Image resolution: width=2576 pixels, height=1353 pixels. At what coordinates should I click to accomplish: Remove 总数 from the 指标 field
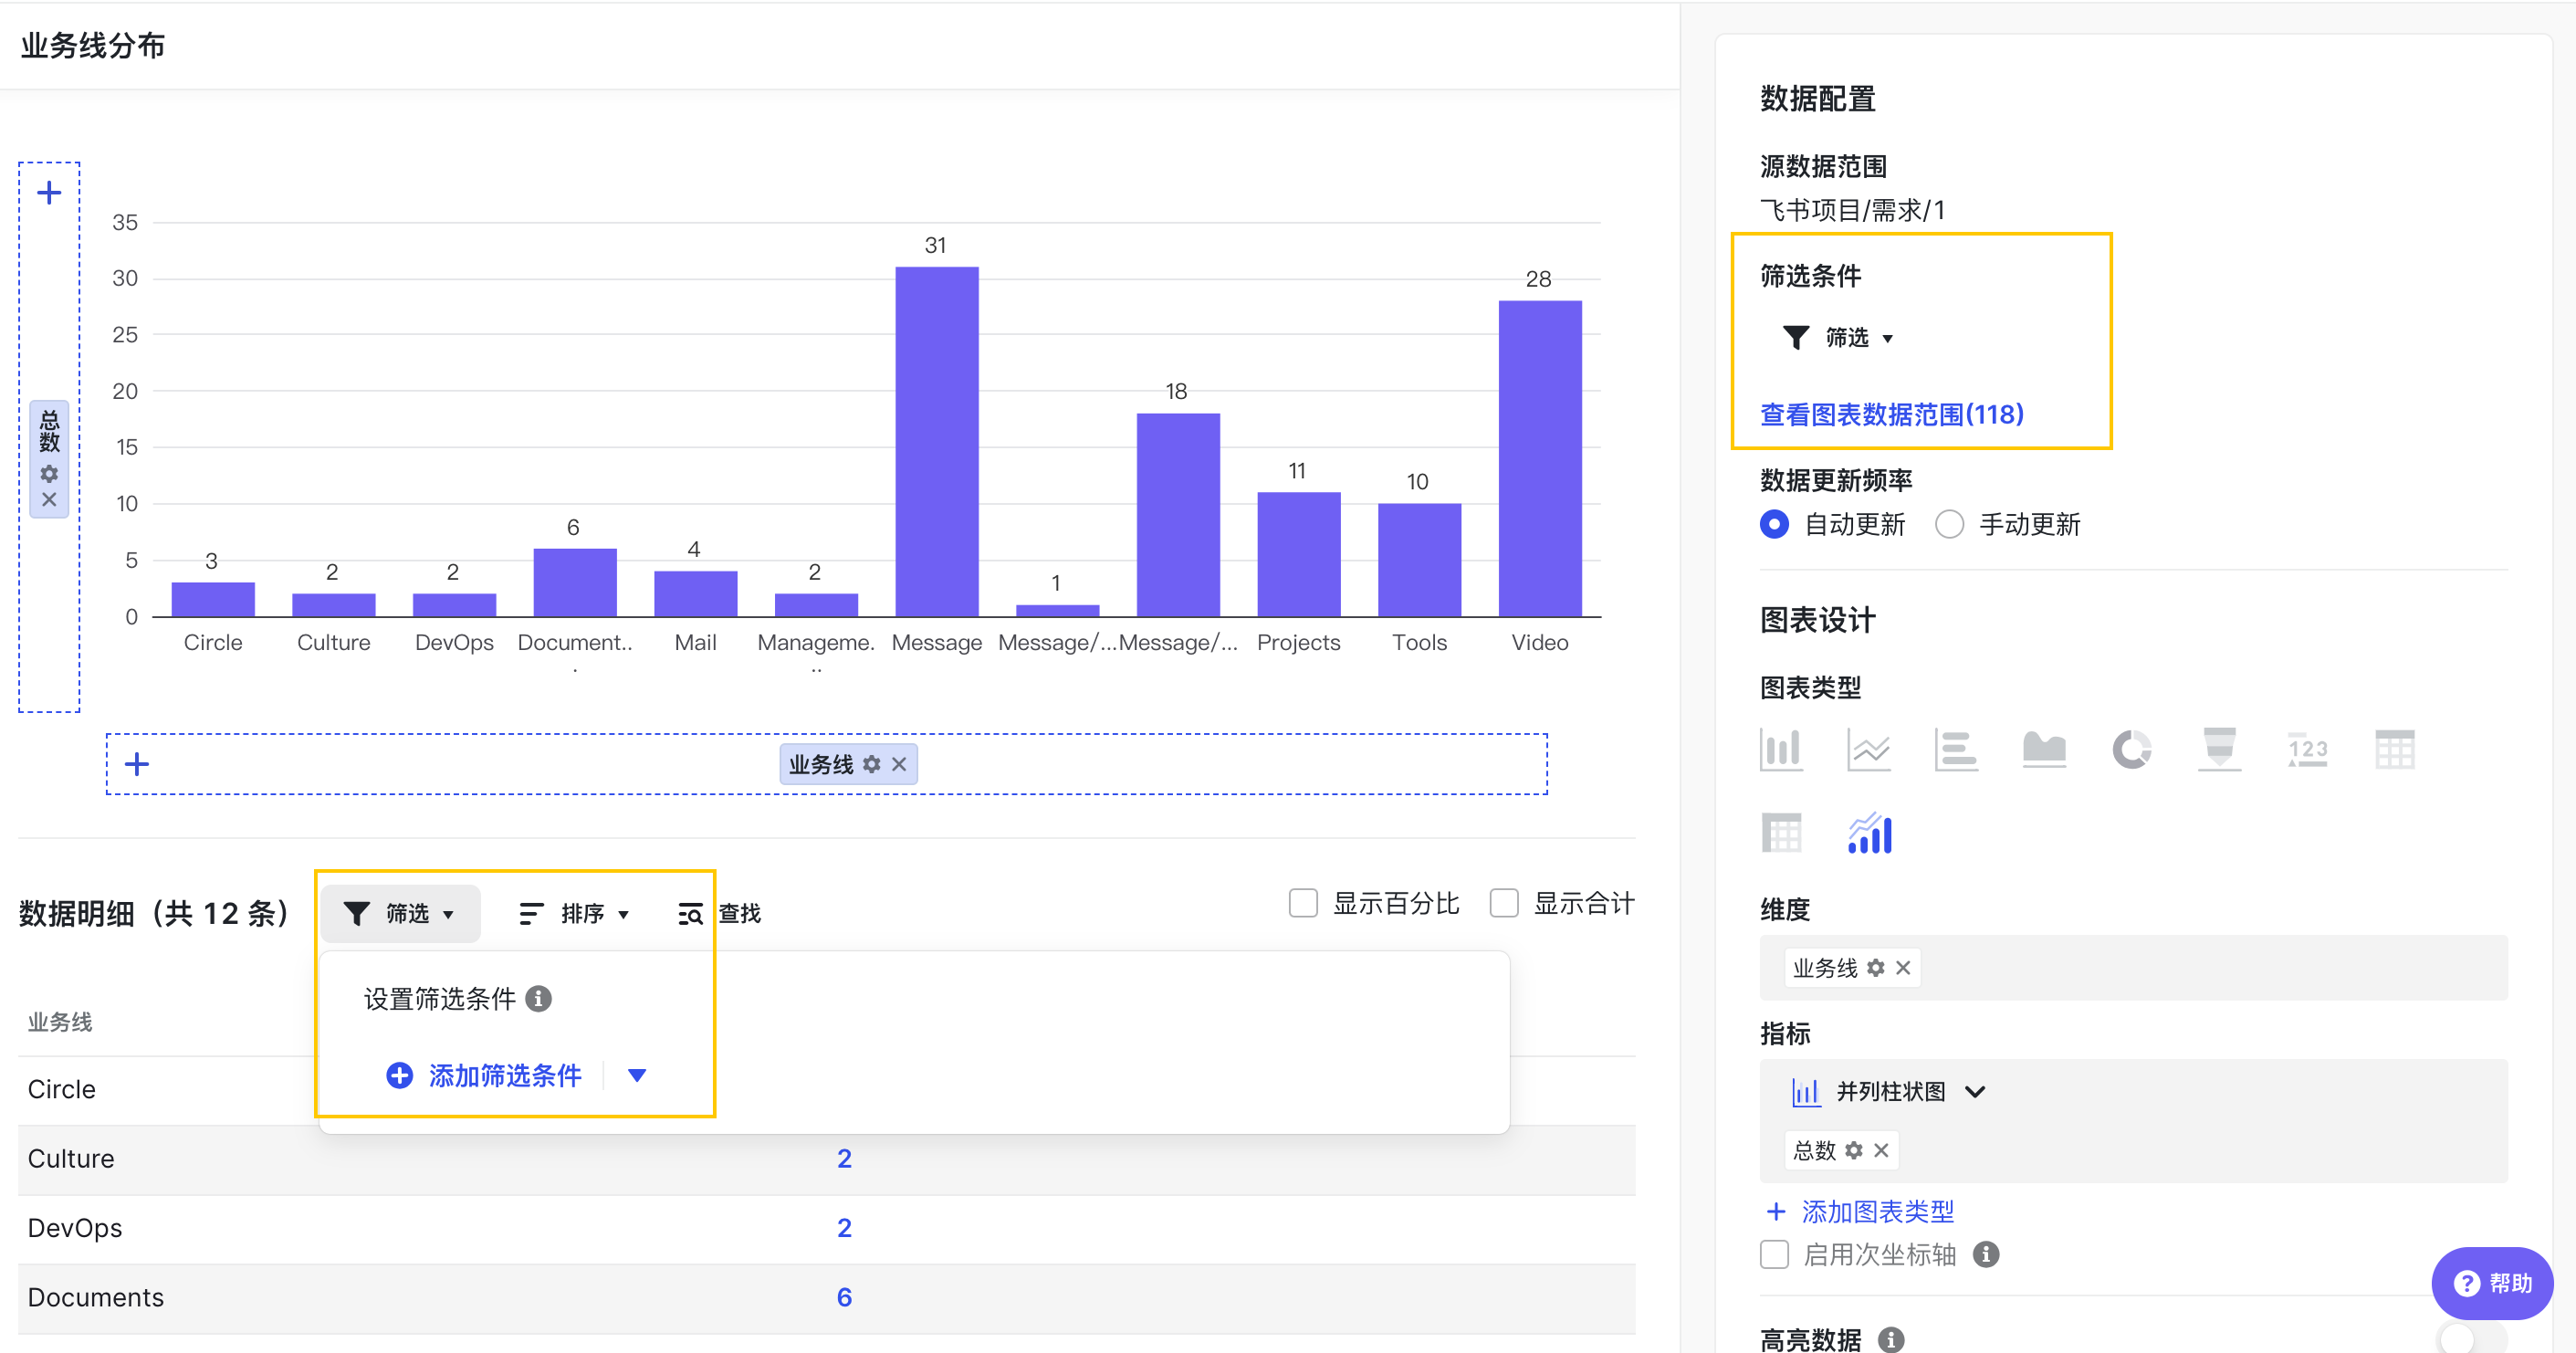tap(1881, 1151)
